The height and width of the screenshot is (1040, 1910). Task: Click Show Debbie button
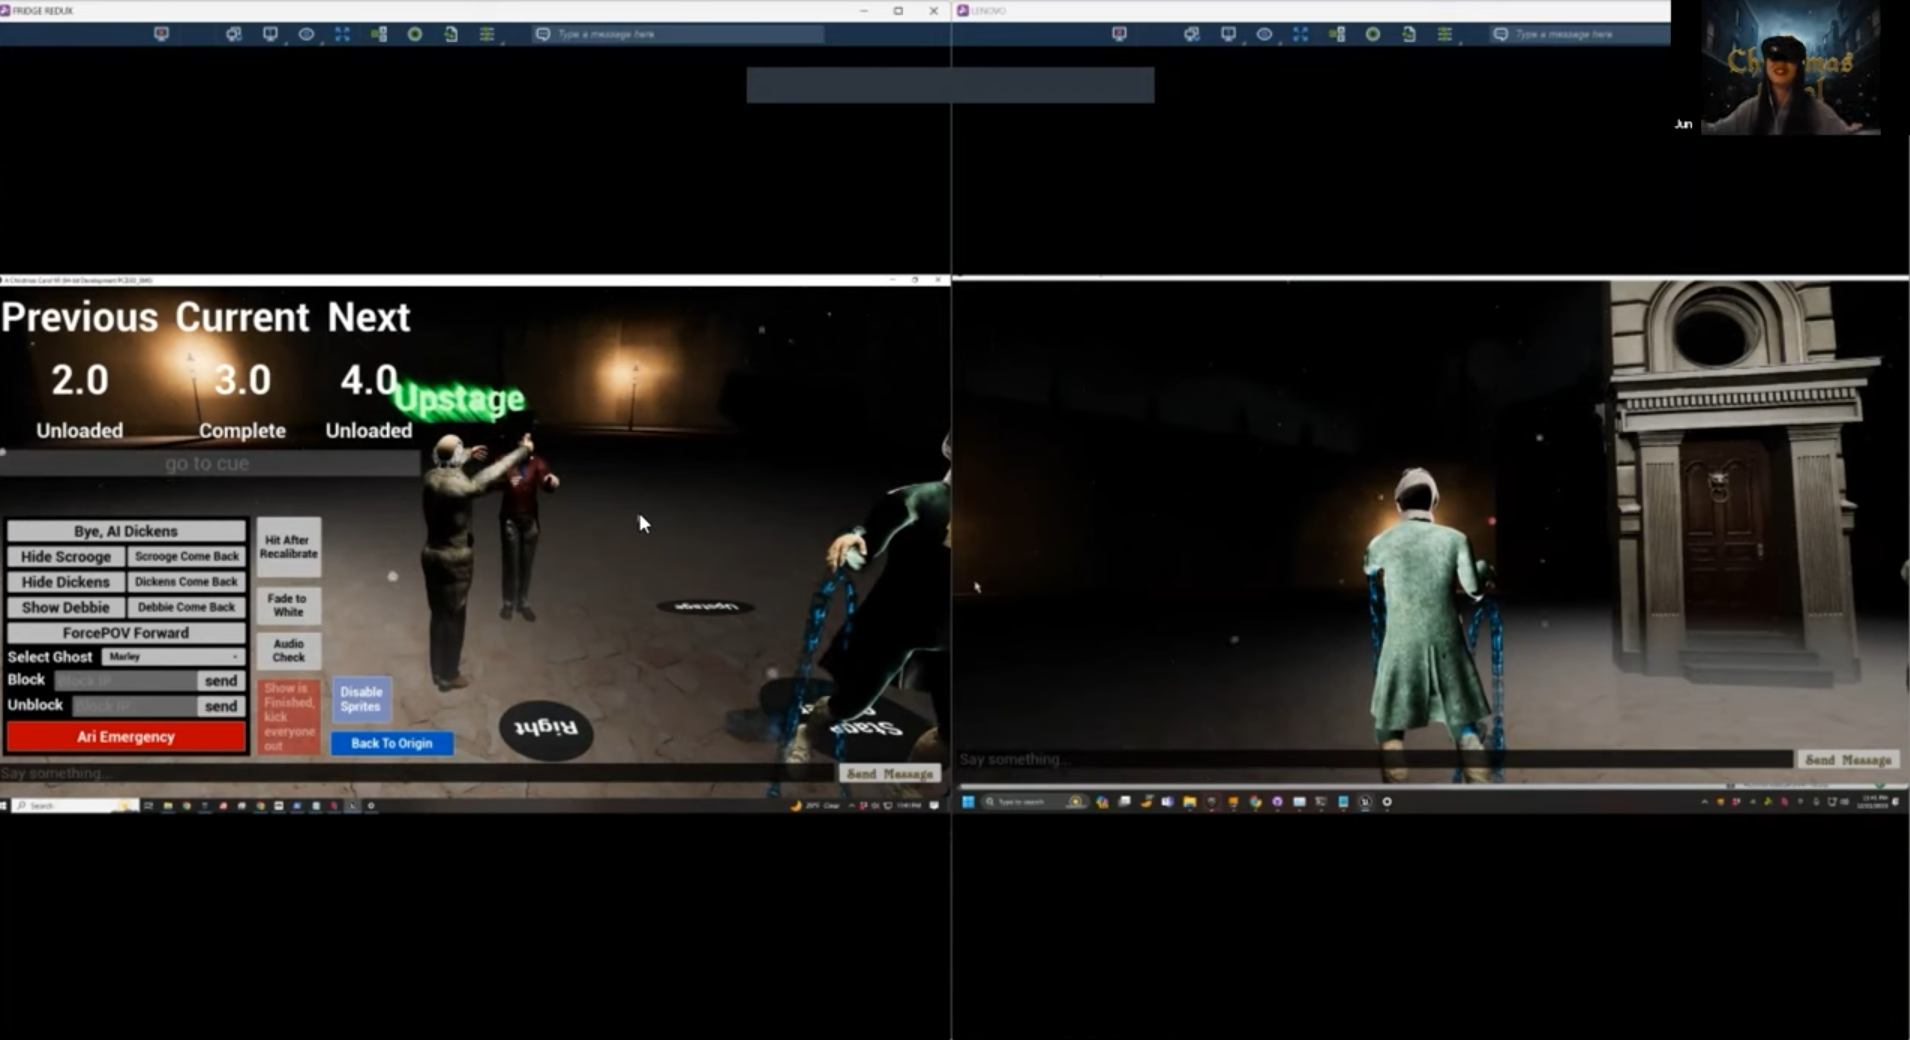point(66,607)
